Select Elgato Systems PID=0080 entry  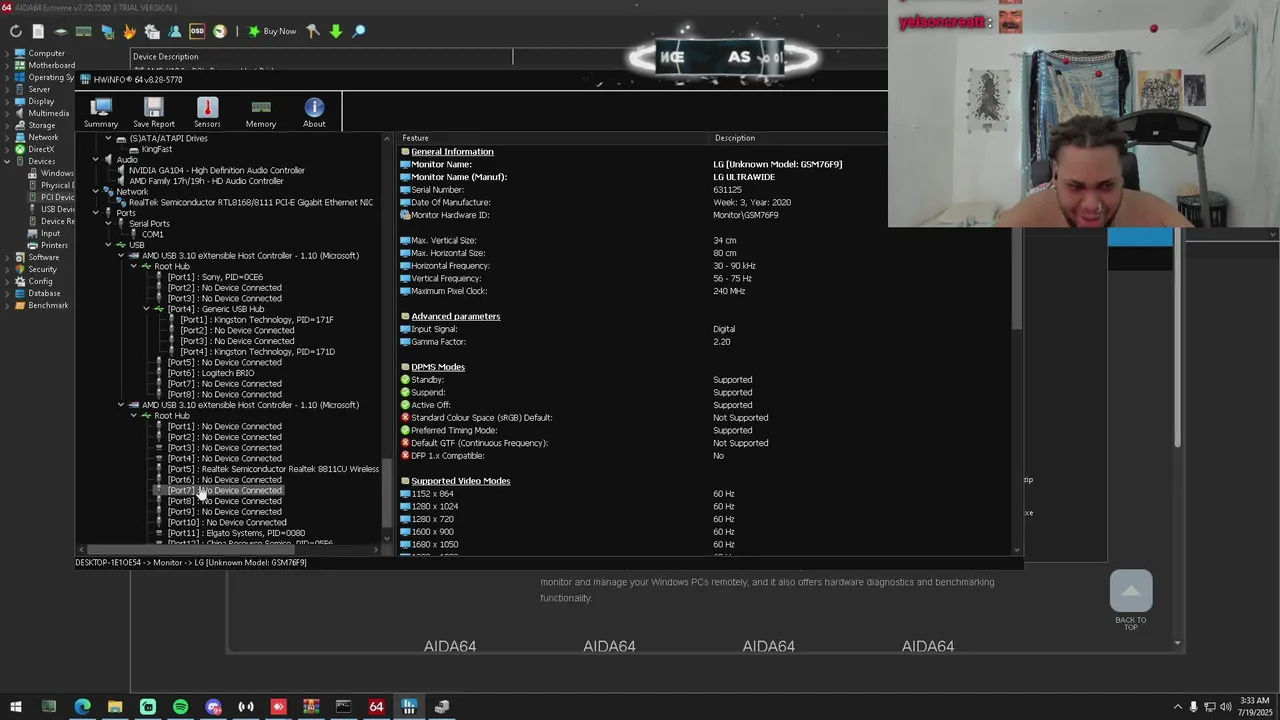[x=236, y=533]
